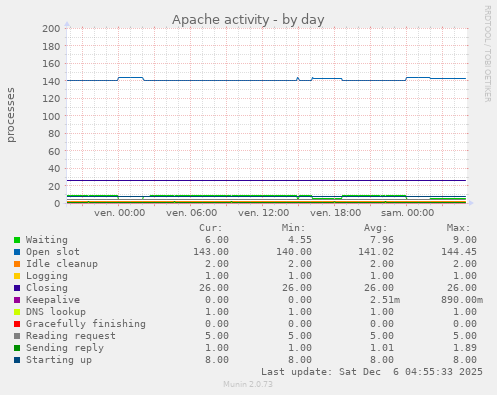This screenshot has height=395, width=497.
Task: Click the "Last update" timestamp line
Action: (372, 372)
